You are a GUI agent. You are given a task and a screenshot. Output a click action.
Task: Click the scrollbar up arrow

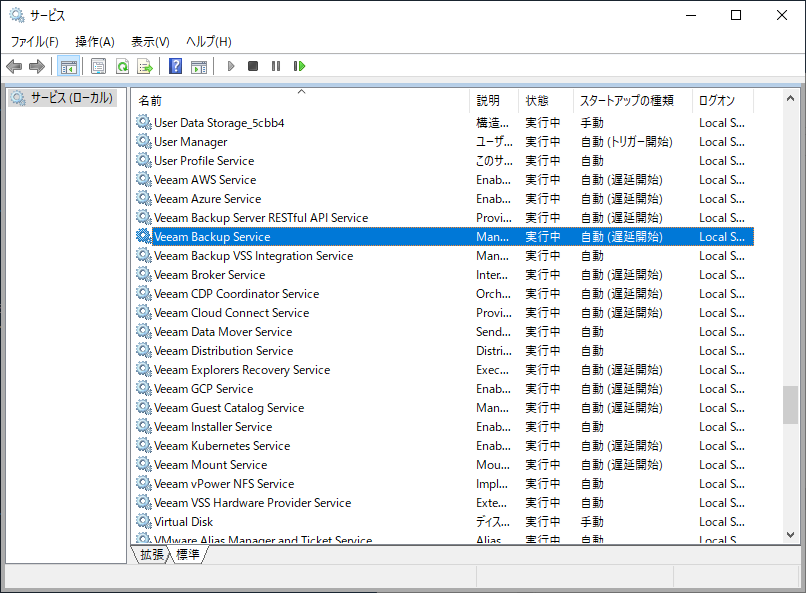click(790, 98)
